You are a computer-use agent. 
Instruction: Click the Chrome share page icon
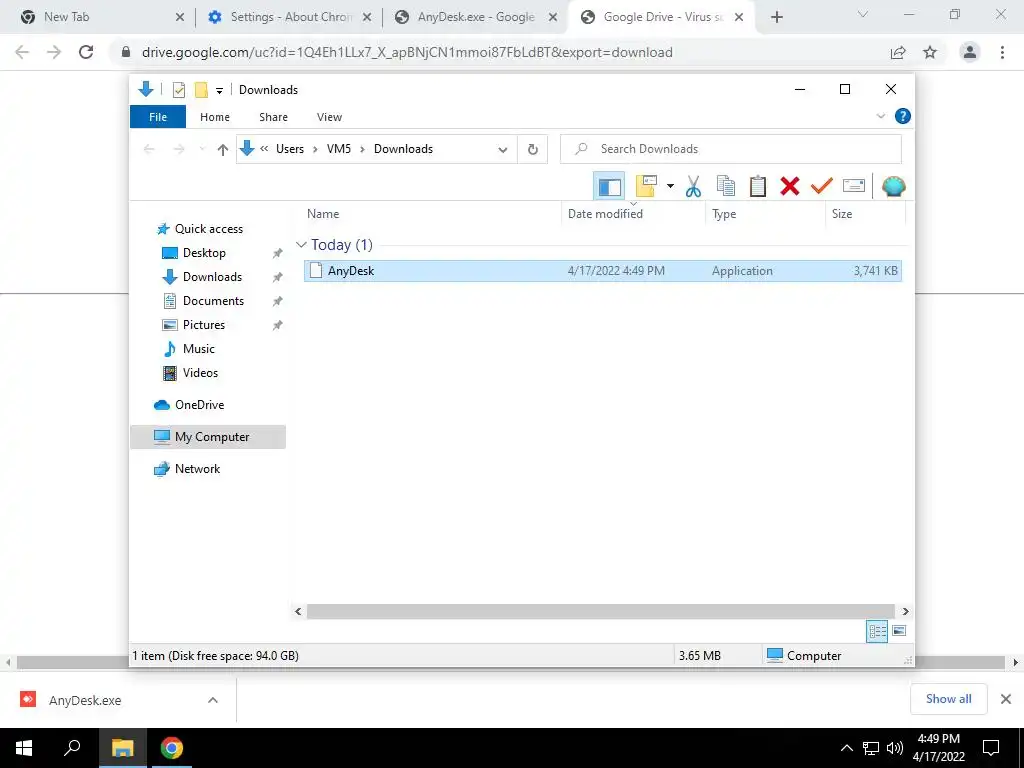pyautogui.click(x=898, y=52)
